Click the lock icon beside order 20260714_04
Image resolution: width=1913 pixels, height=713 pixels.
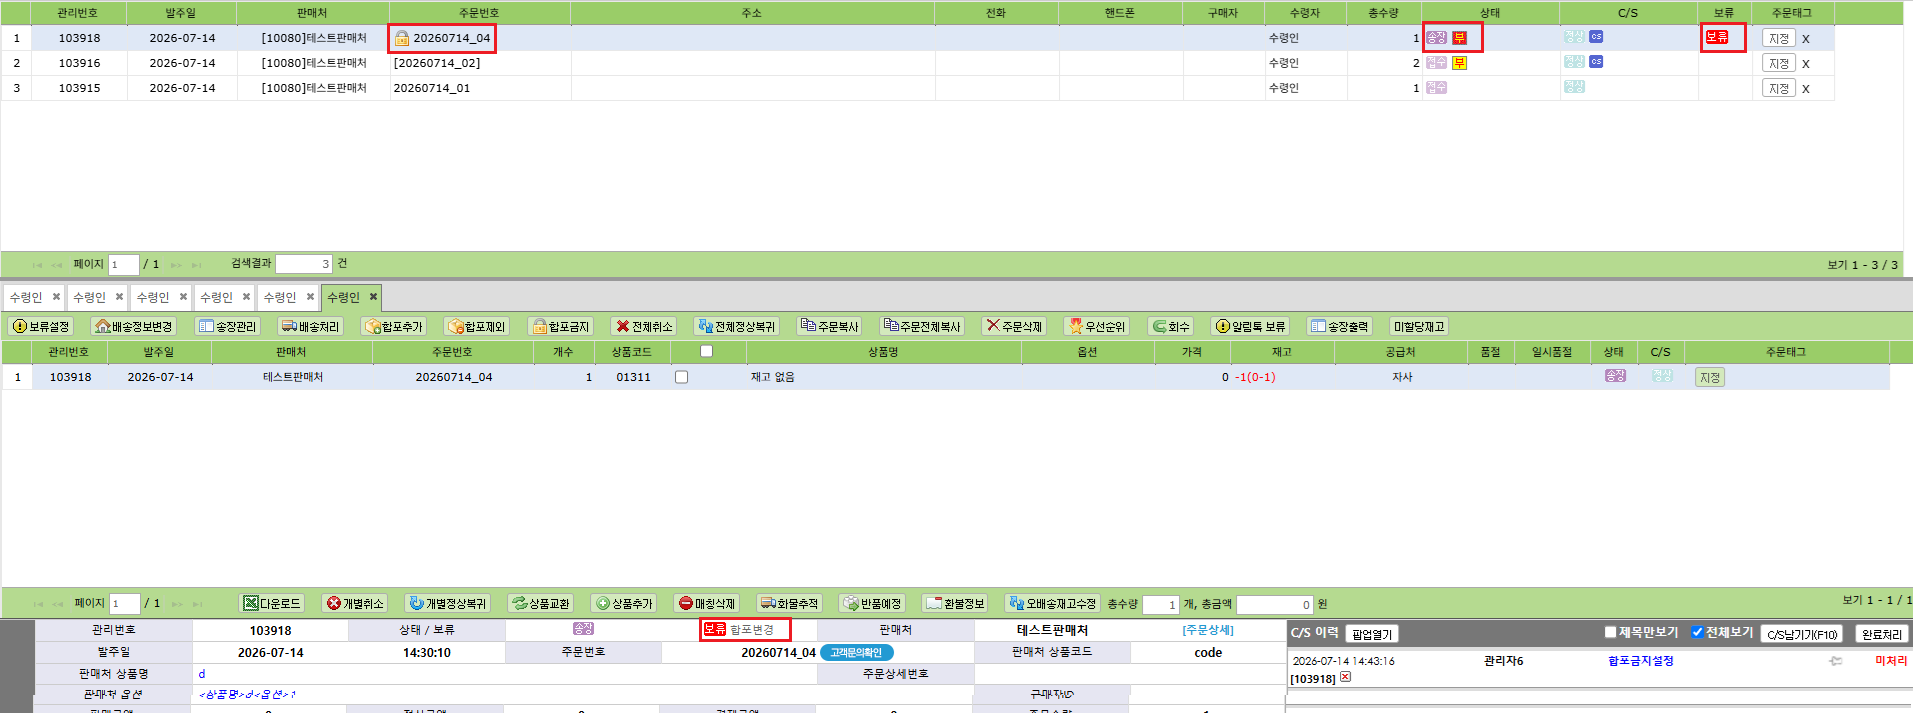pos(402,38)
